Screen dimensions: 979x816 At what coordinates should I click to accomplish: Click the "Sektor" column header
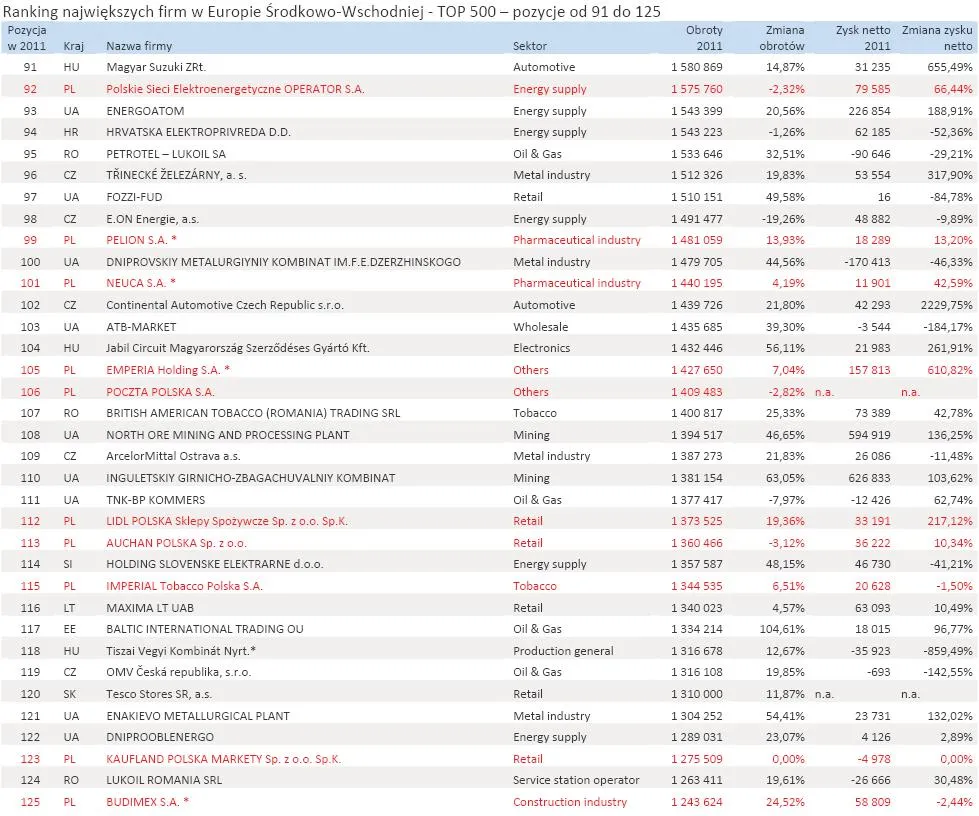[x=529, y=45]
